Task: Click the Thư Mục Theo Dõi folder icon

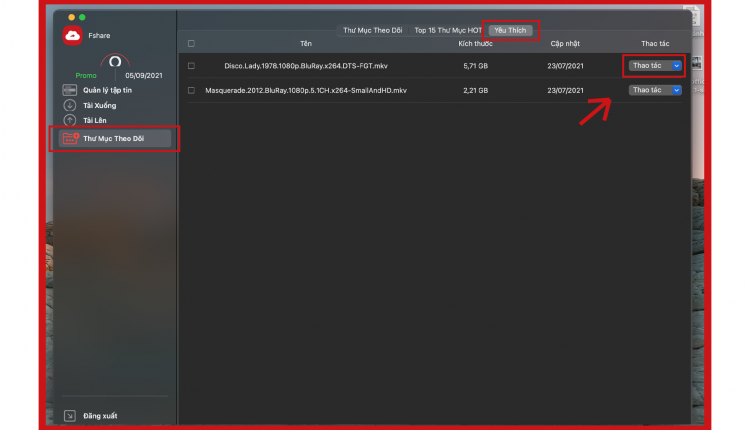Action: click(71, 138)
